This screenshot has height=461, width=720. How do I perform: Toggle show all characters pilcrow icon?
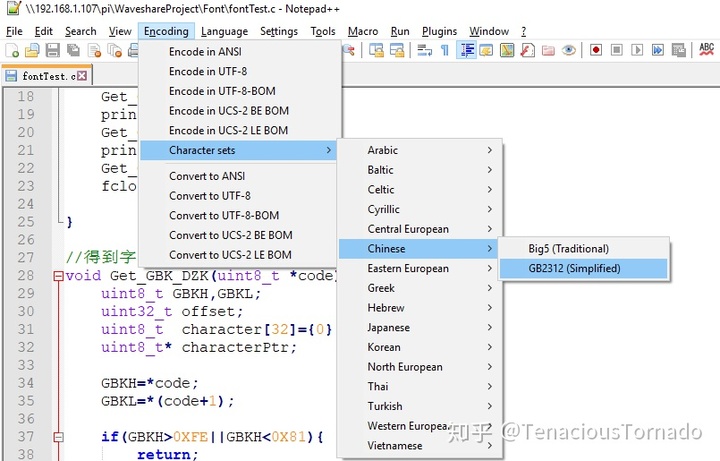point(444,50)
